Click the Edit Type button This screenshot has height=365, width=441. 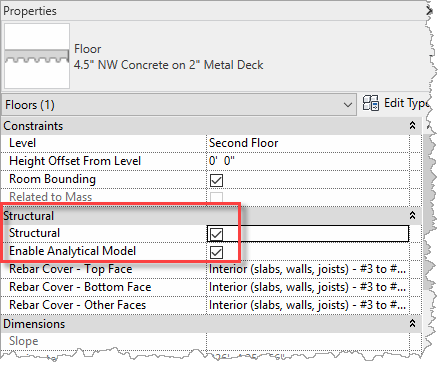(x=396, y=103)
